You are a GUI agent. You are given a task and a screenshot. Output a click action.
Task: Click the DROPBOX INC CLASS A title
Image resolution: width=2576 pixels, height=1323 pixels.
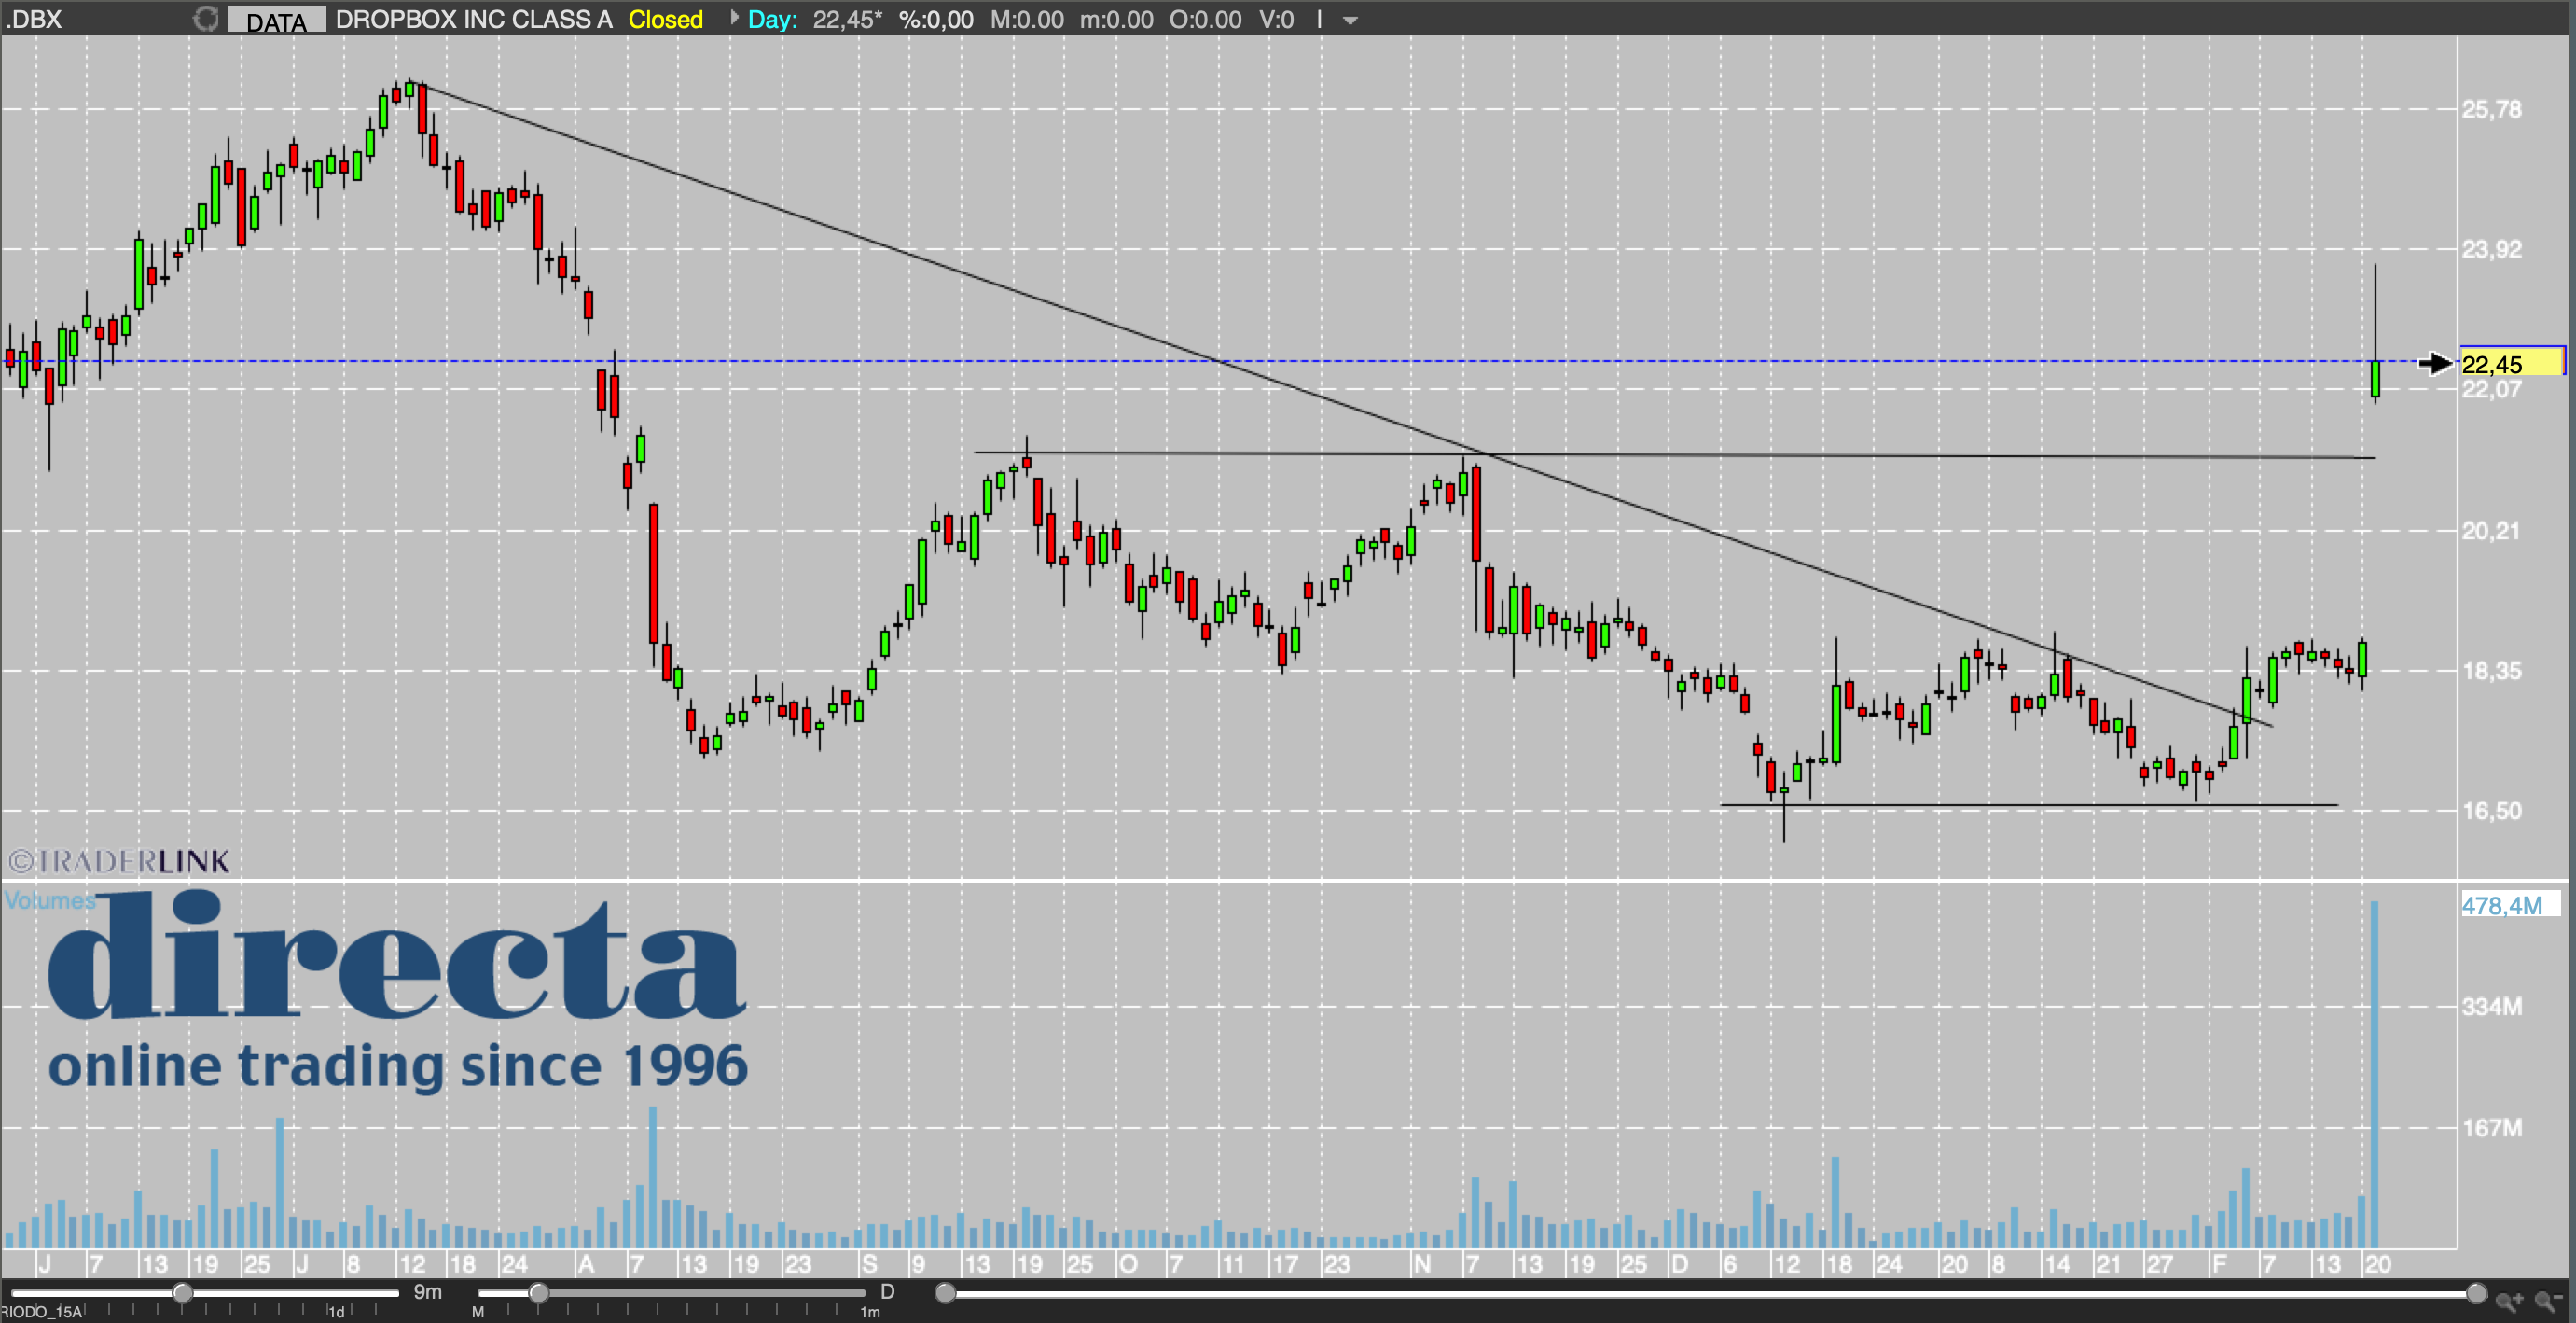click(x=474, y=19)
